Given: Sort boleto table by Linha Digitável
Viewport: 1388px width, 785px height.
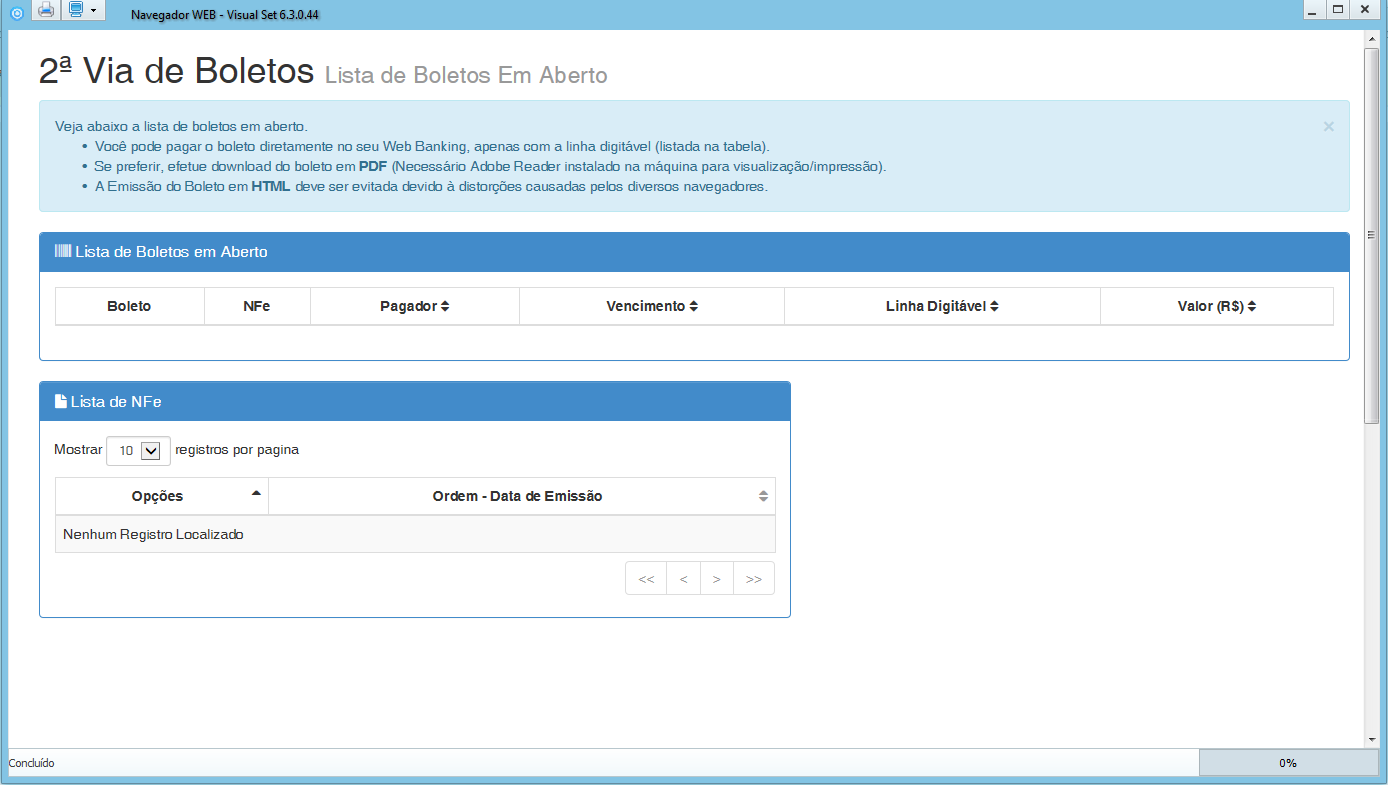Looking at the screenshot, I should click(941, 306).
